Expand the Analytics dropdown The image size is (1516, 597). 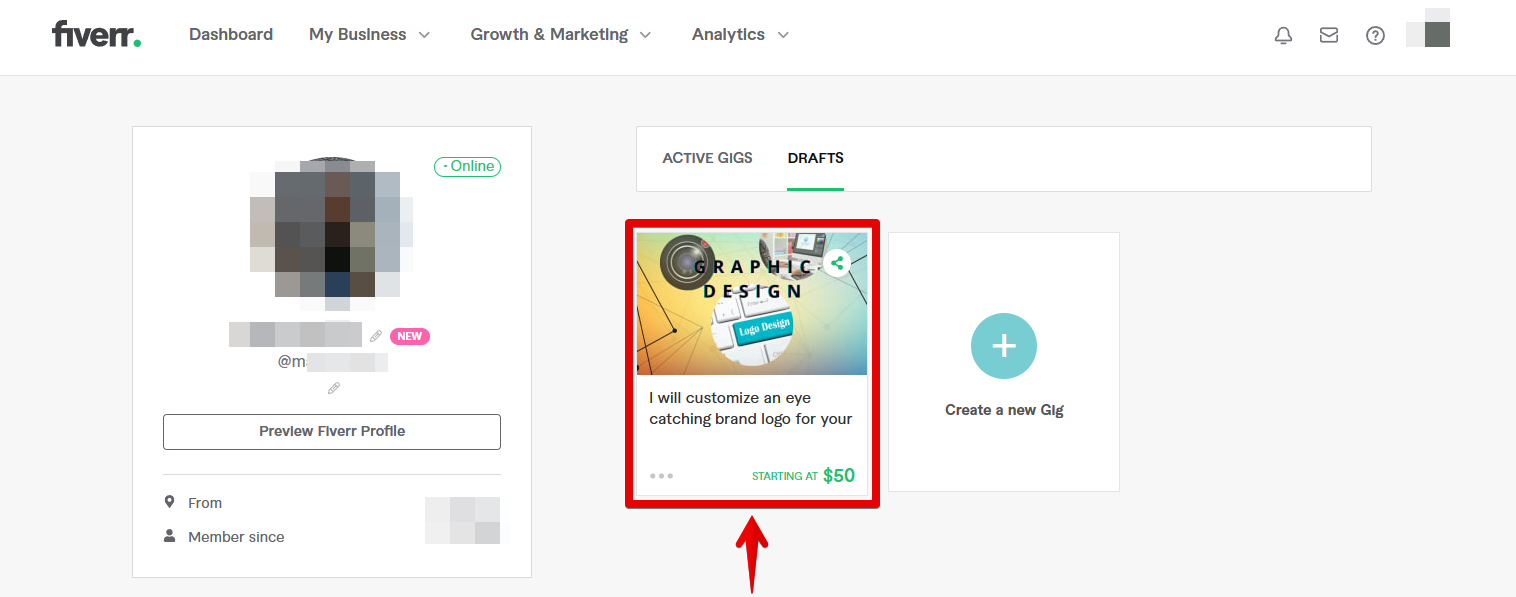click(740, 35)
